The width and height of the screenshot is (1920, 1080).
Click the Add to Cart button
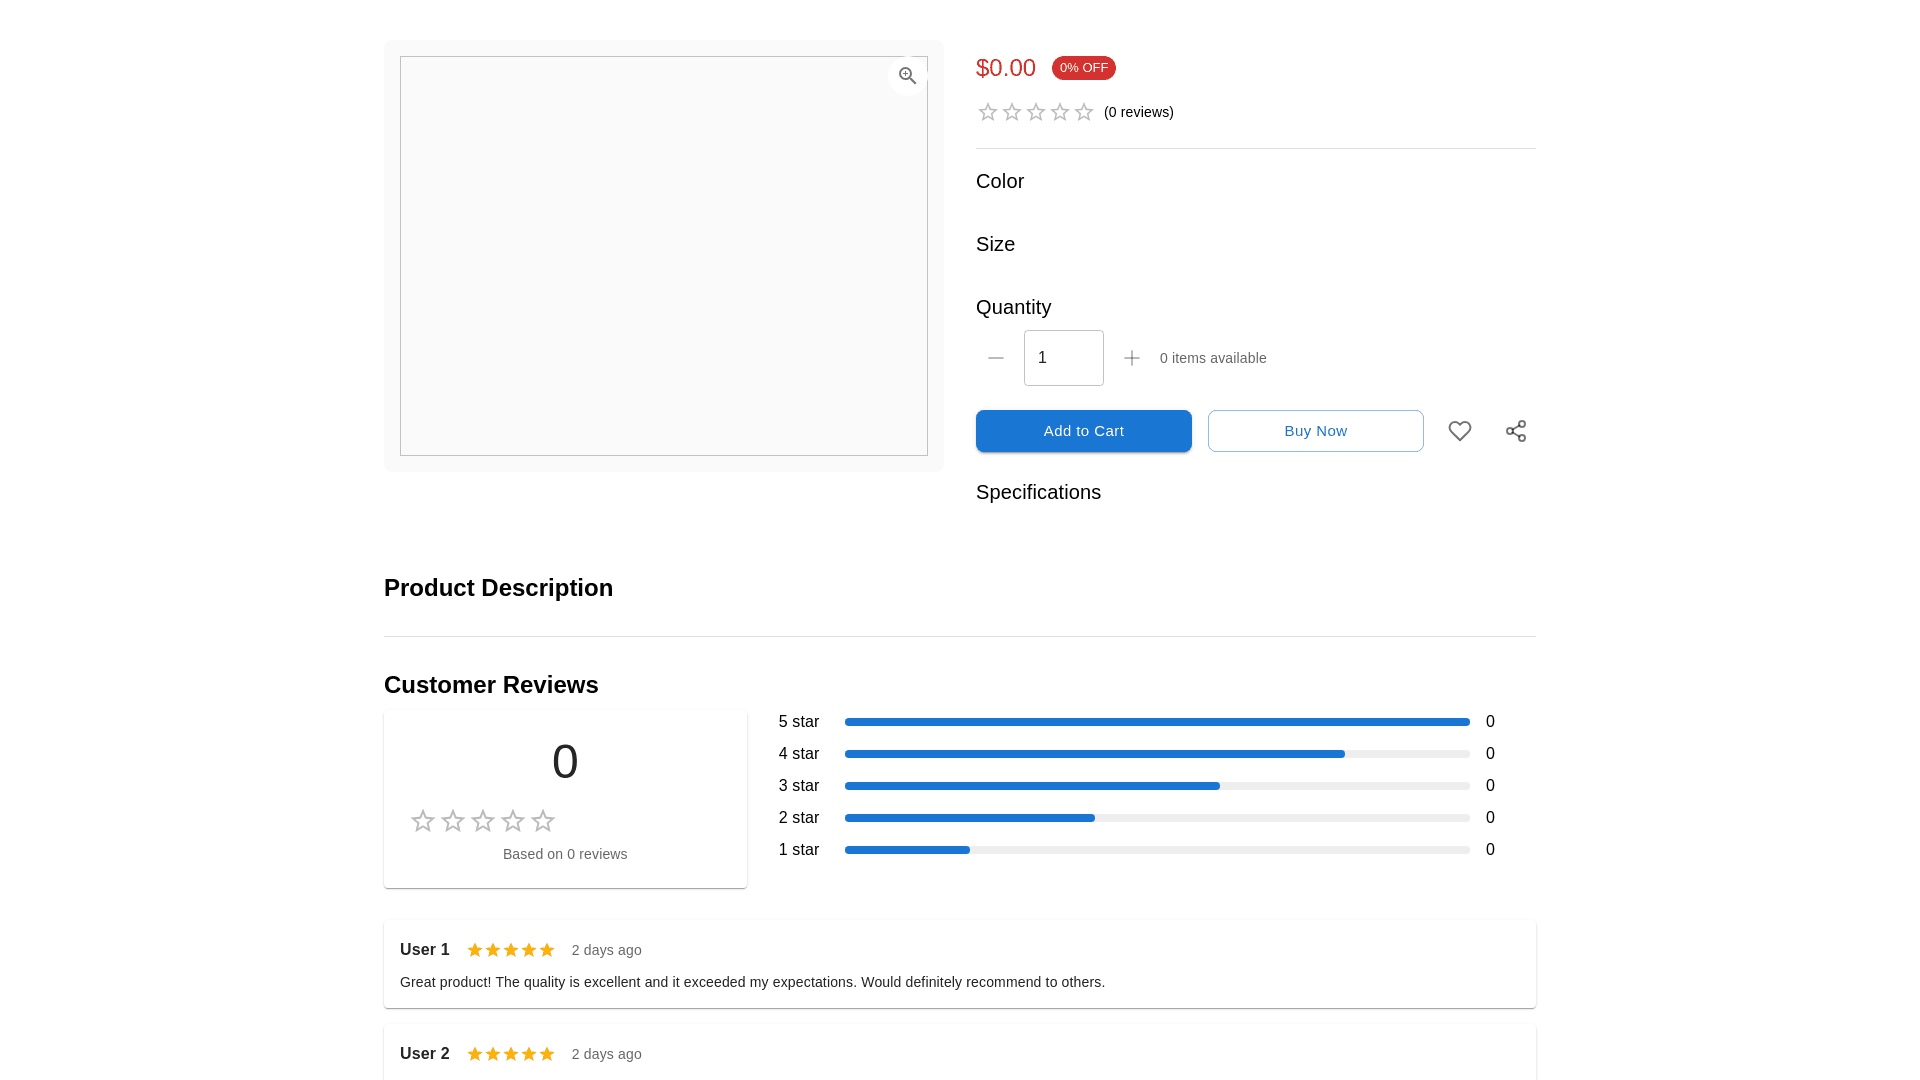point(1084,431)
